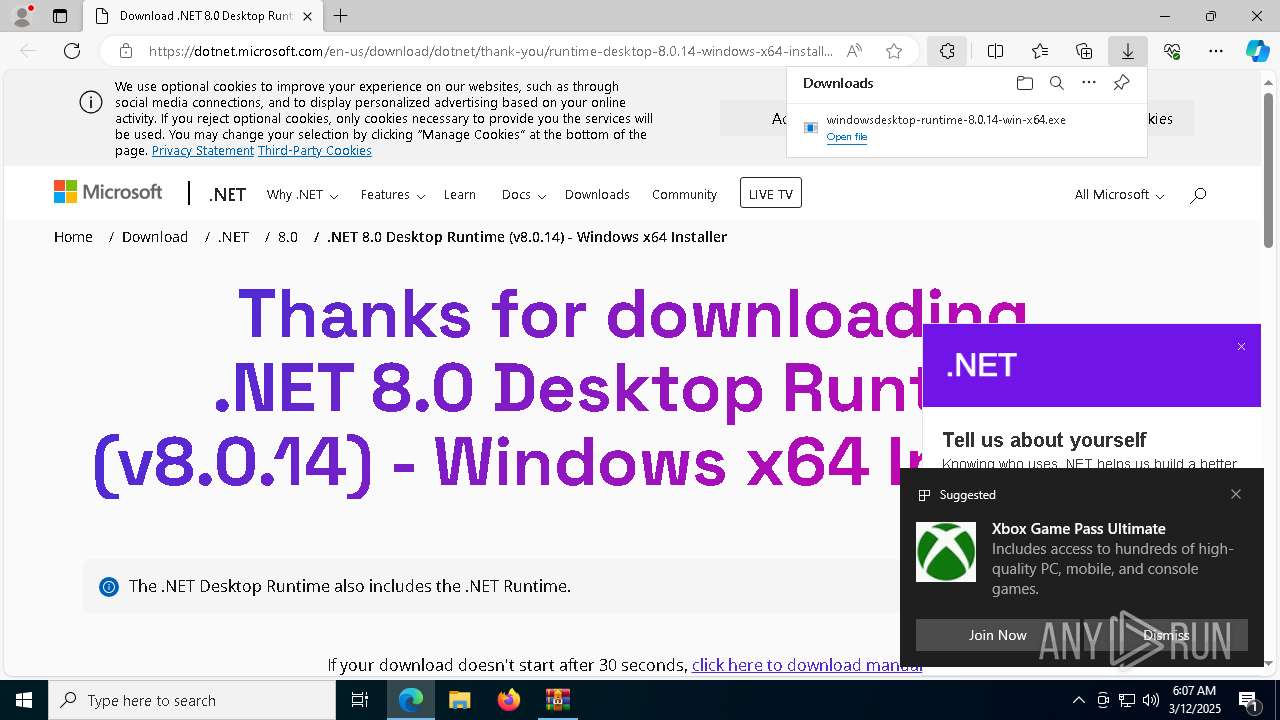The image size is (1280, 720).
Task: Expand the Features dropdown
Action: [x=393, y=195]
